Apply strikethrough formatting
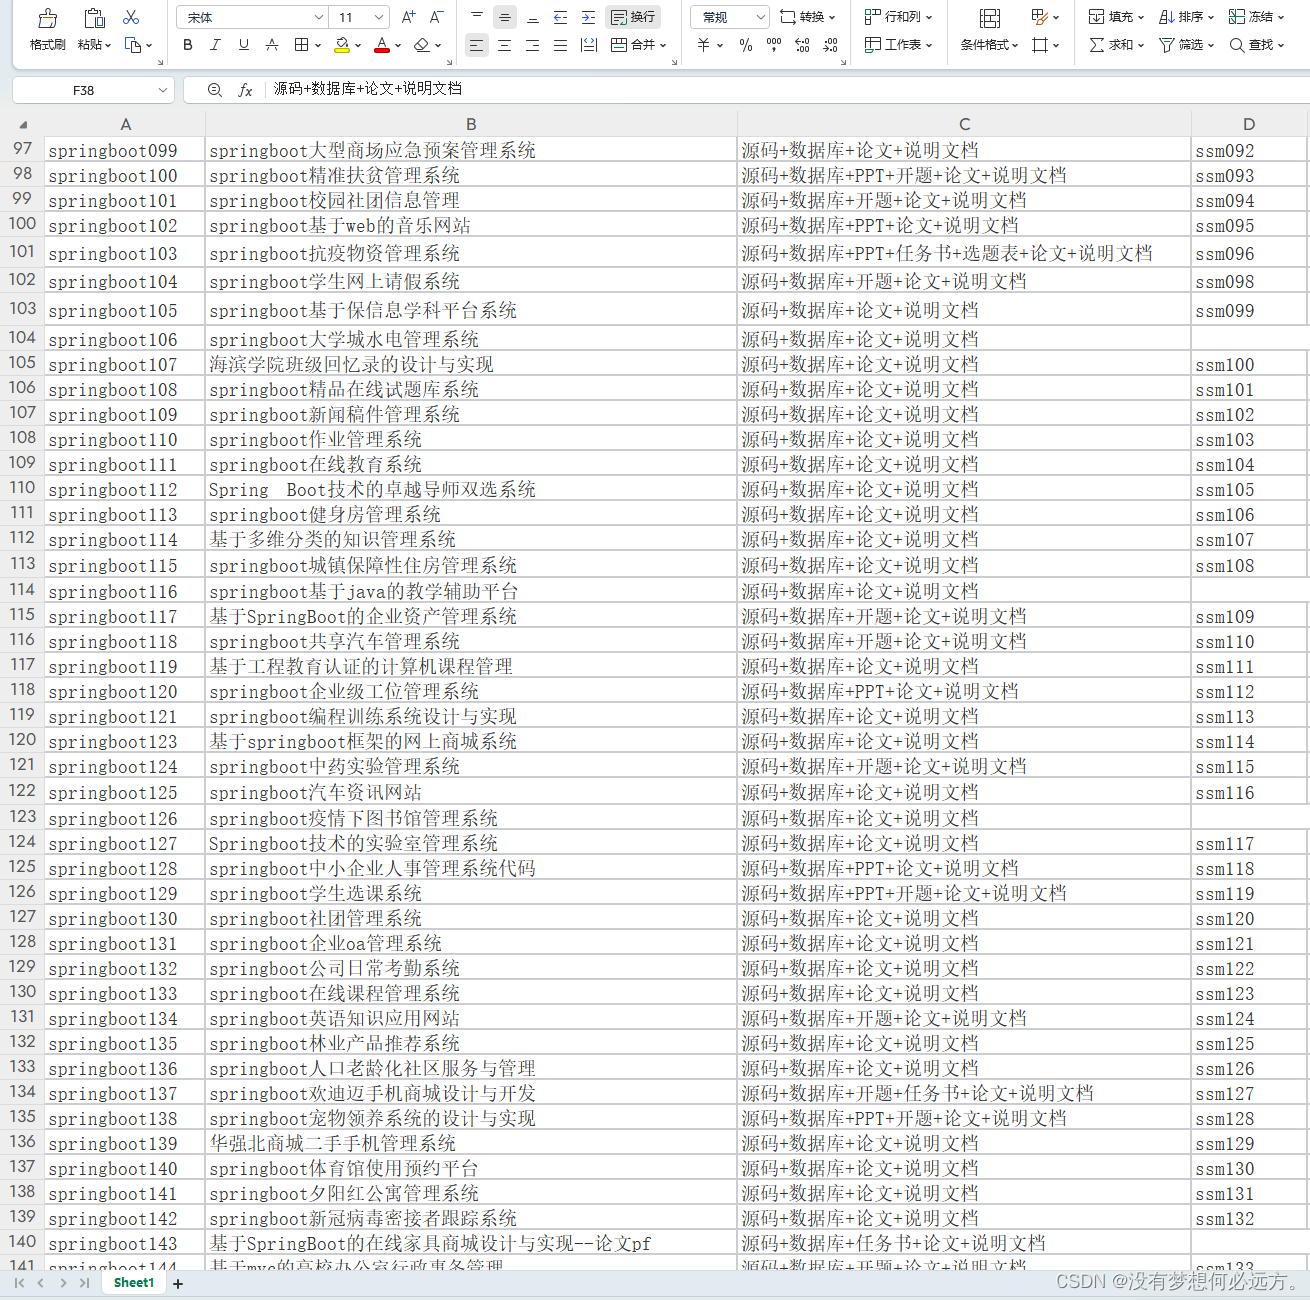The image size is (1310, 1300). click(x=272, y=45)
